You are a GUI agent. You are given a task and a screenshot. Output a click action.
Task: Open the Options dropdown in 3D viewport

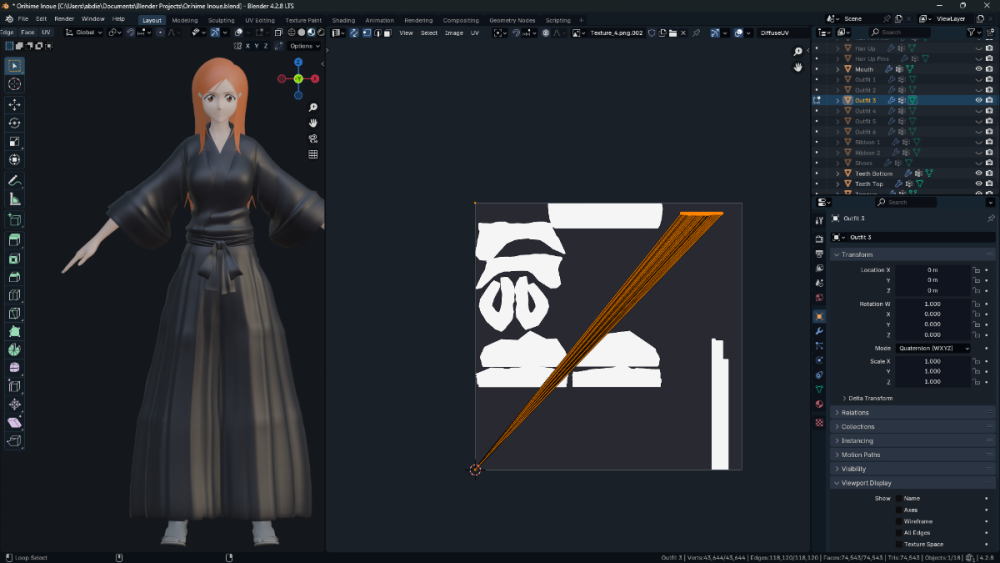coord(303,46)
